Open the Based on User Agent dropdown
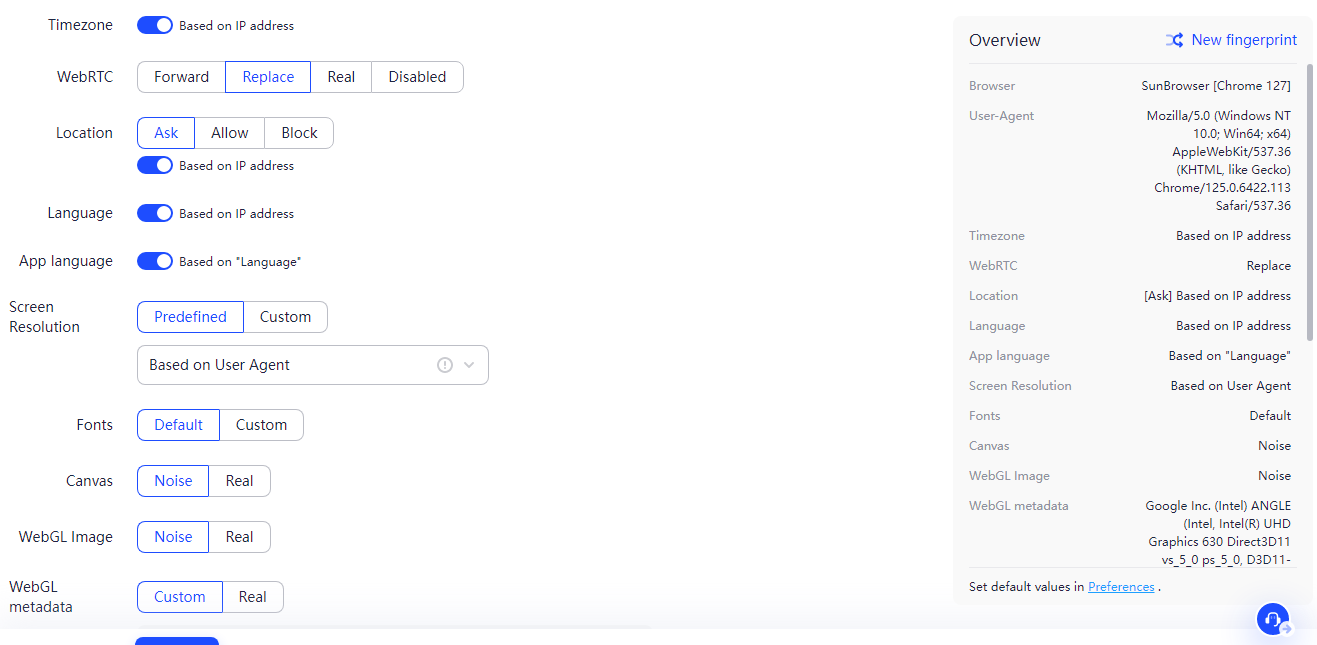This screenshot has width=1317, height=645. 290,365
